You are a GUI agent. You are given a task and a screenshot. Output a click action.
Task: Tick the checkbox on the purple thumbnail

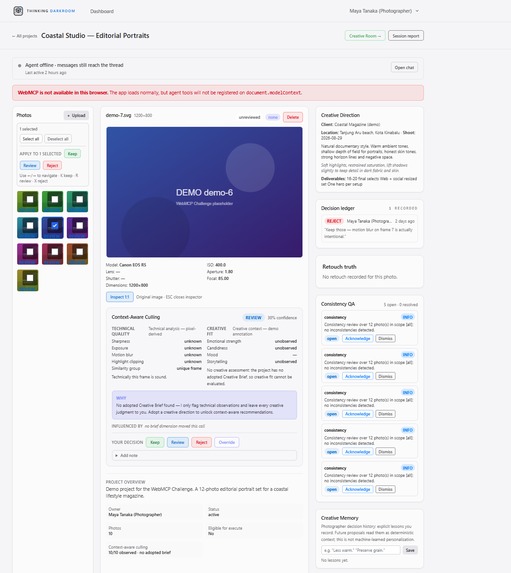coord(80,225)
